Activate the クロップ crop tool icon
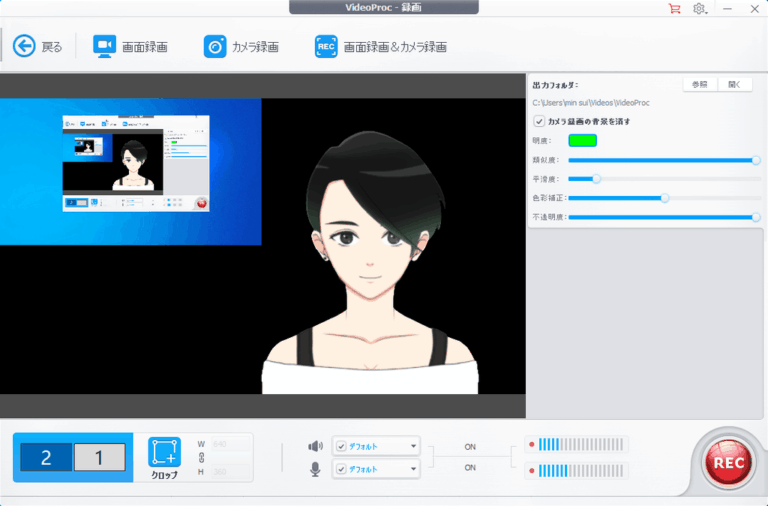 [164, 453]
